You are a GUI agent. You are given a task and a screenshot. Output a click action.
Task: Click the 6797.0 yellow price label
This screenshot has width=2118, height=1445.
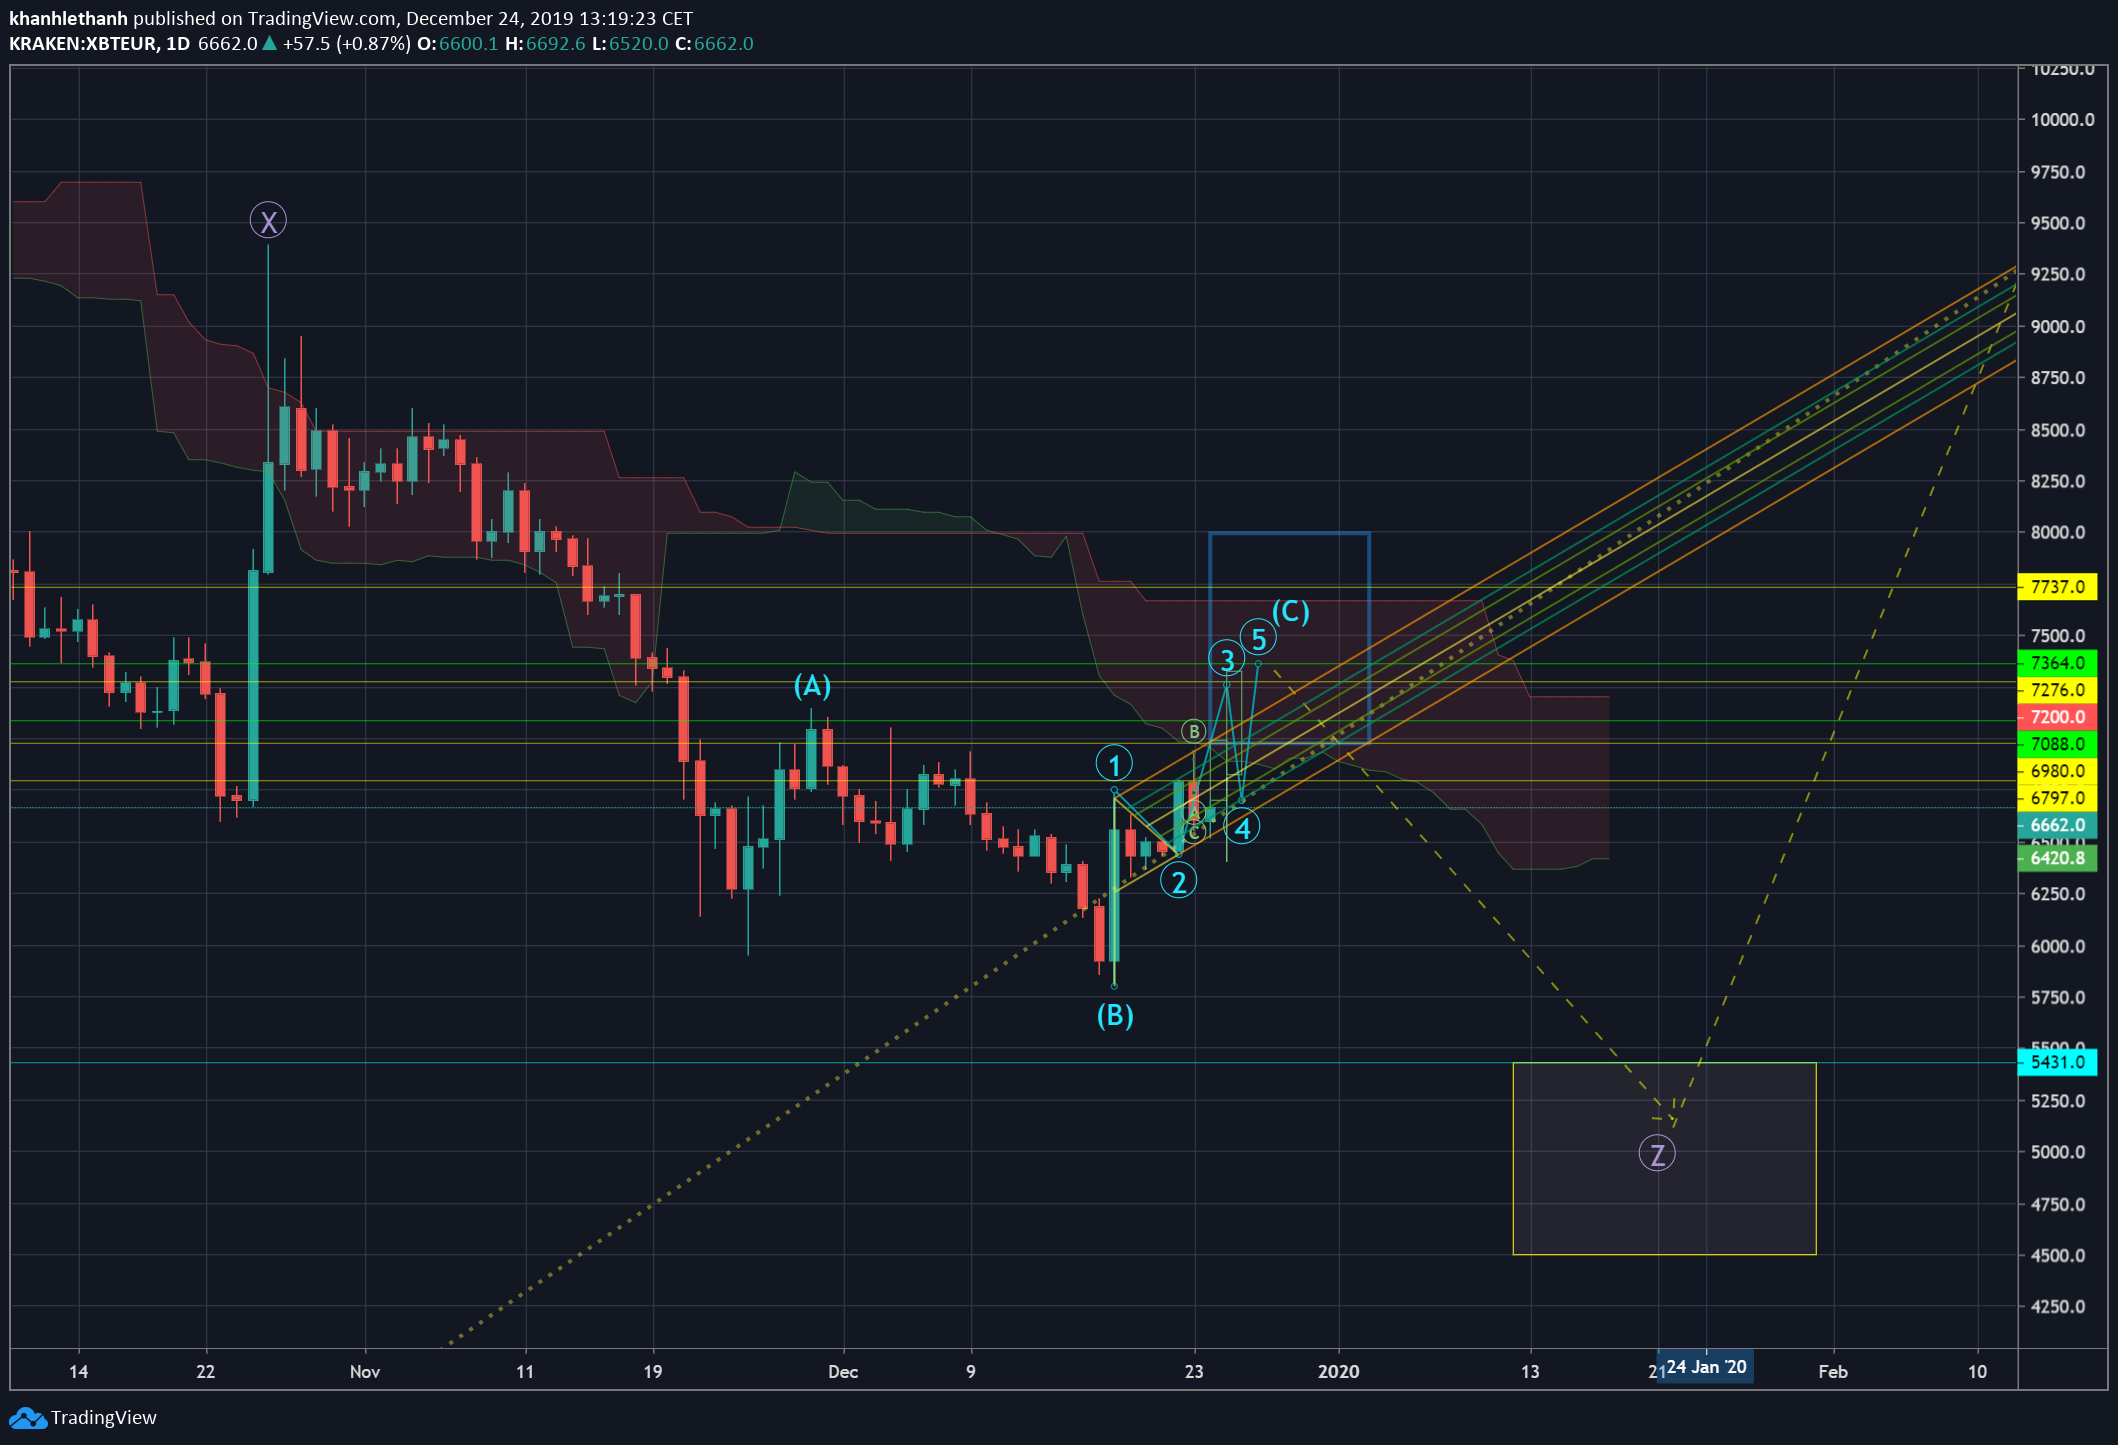(2058, 798)
